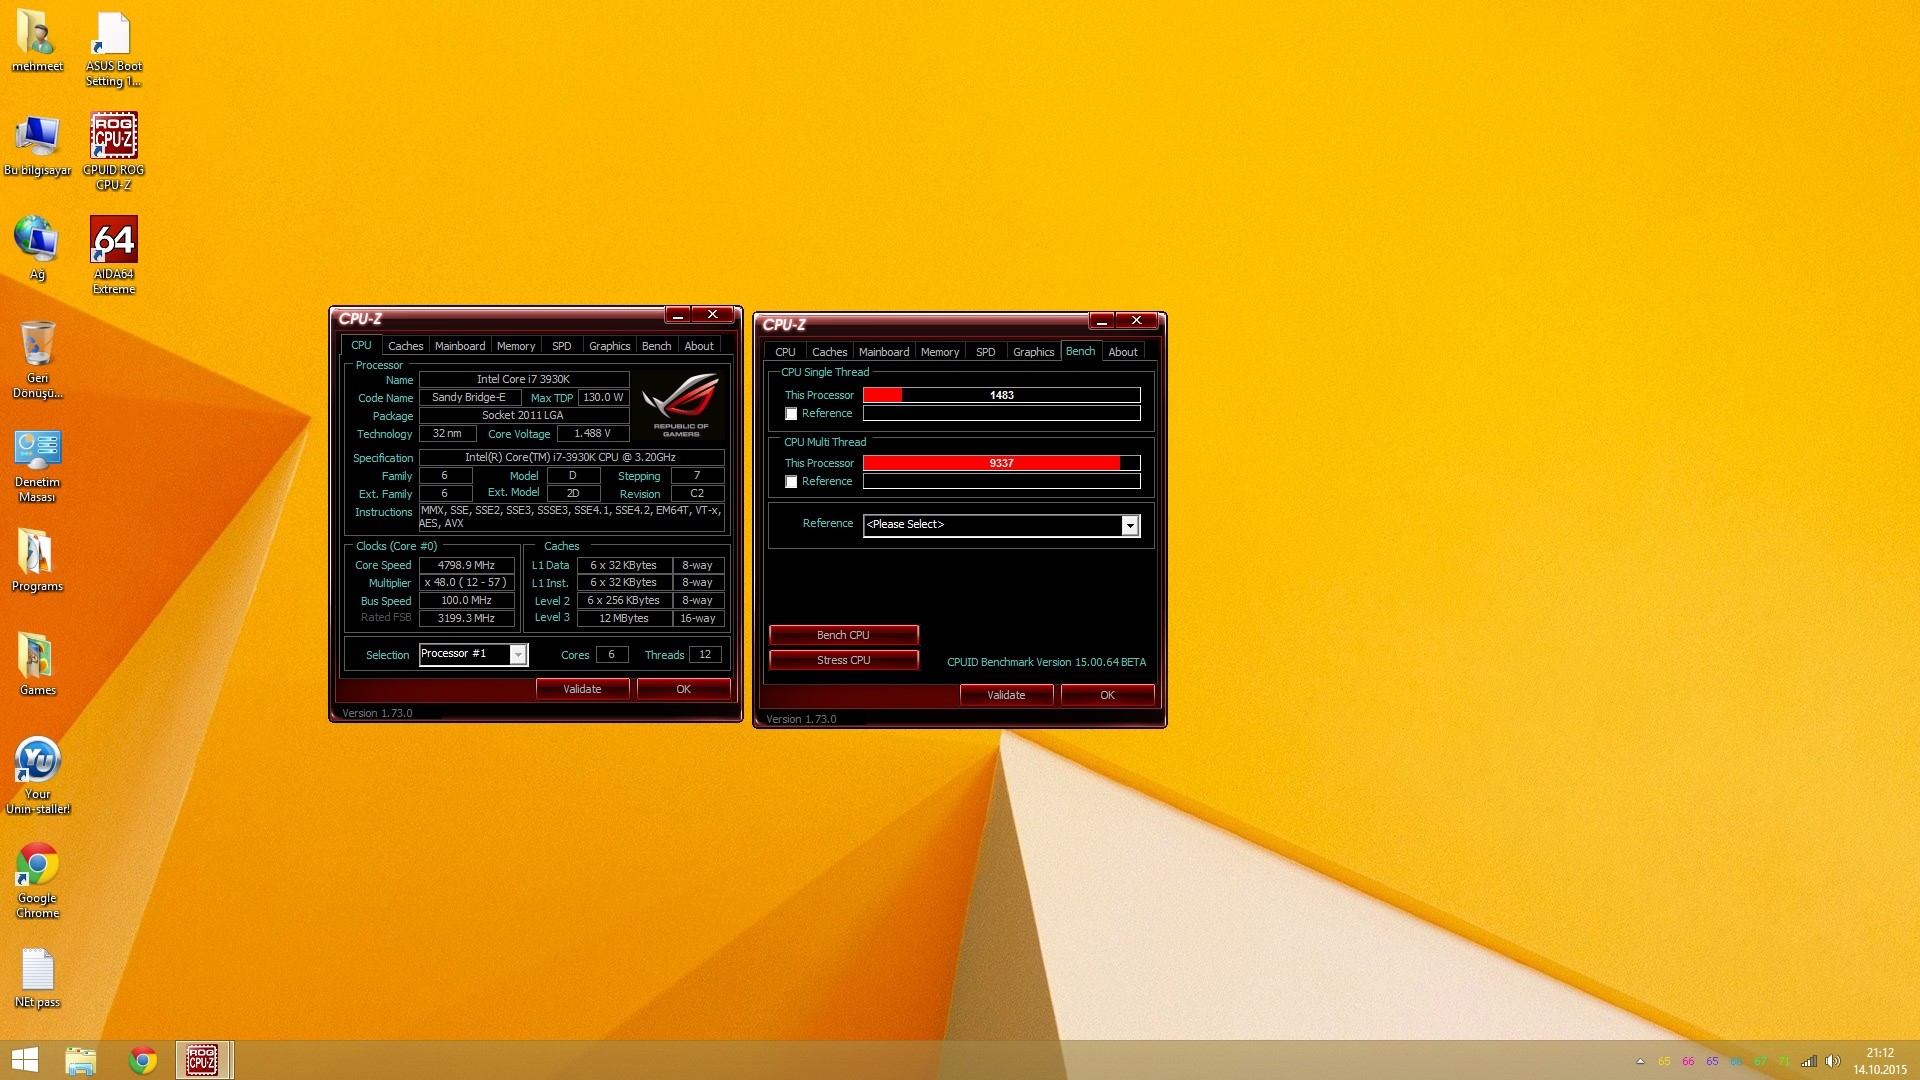Click the Stress CPU button

pos(843,660)
